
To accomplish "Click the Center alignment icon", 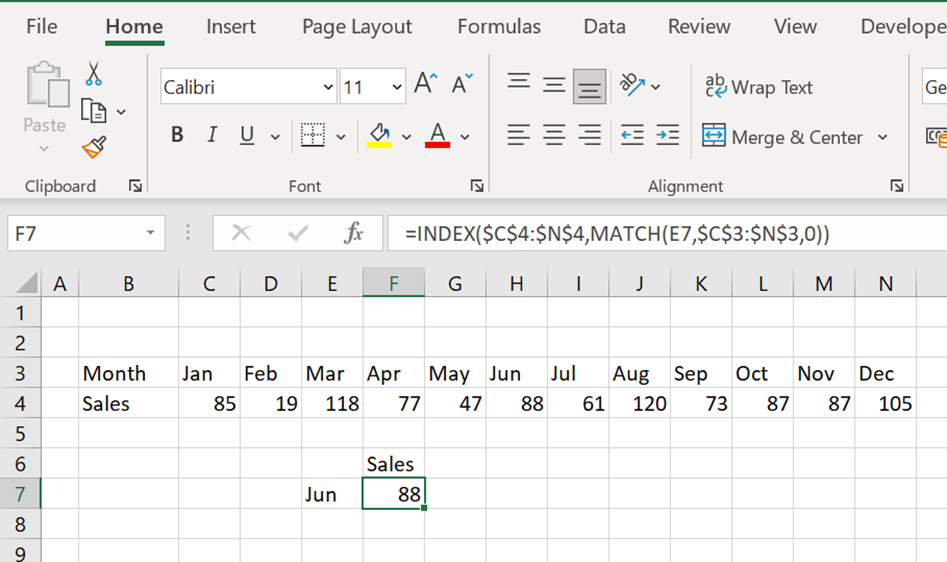I will coord(554,135).
